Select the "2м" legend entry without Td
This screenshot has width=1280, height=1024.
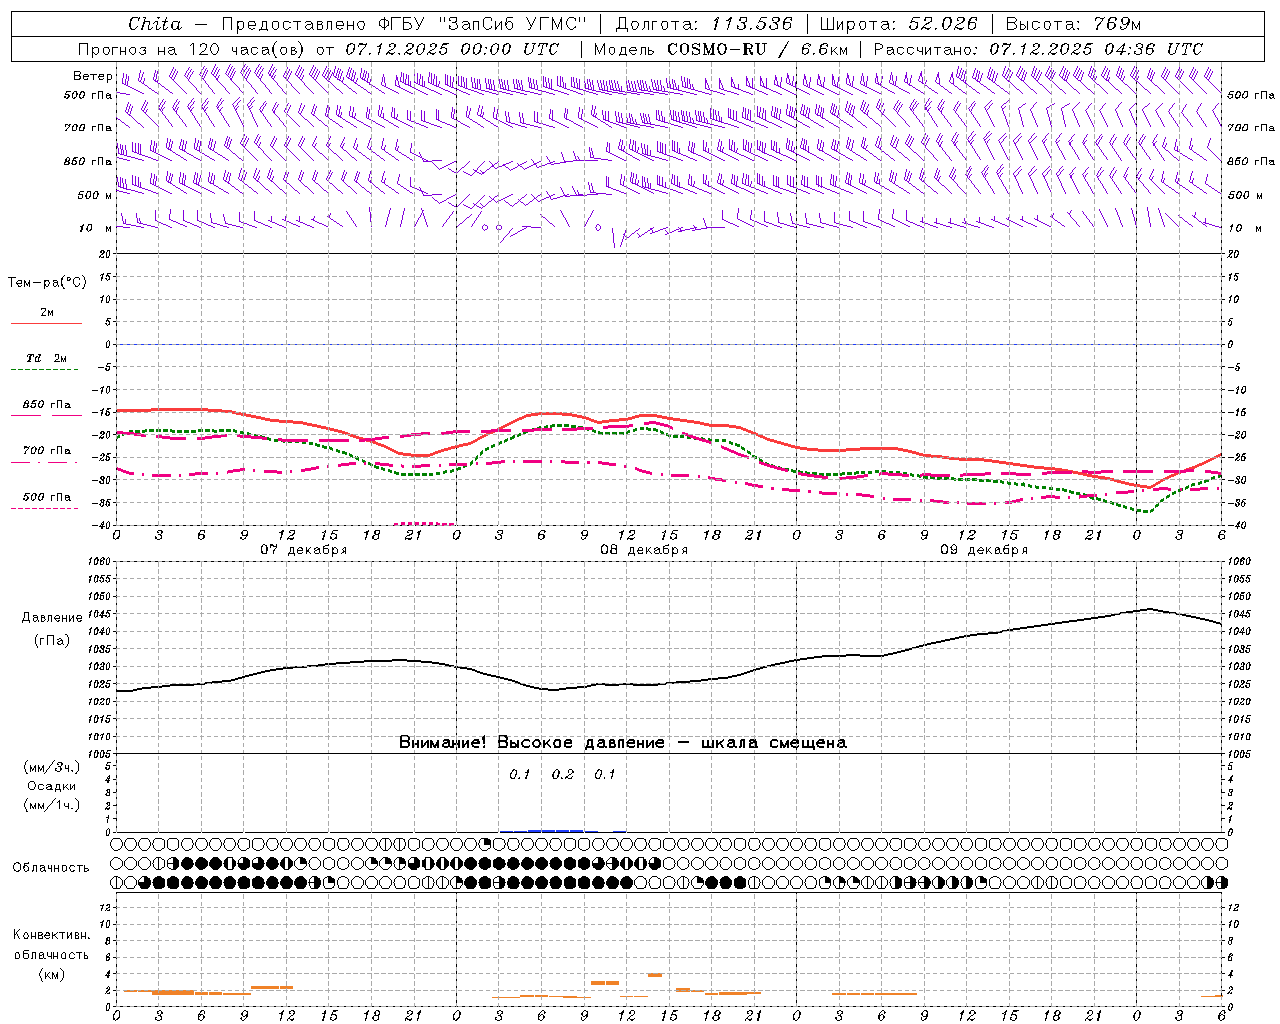[47, 313]
